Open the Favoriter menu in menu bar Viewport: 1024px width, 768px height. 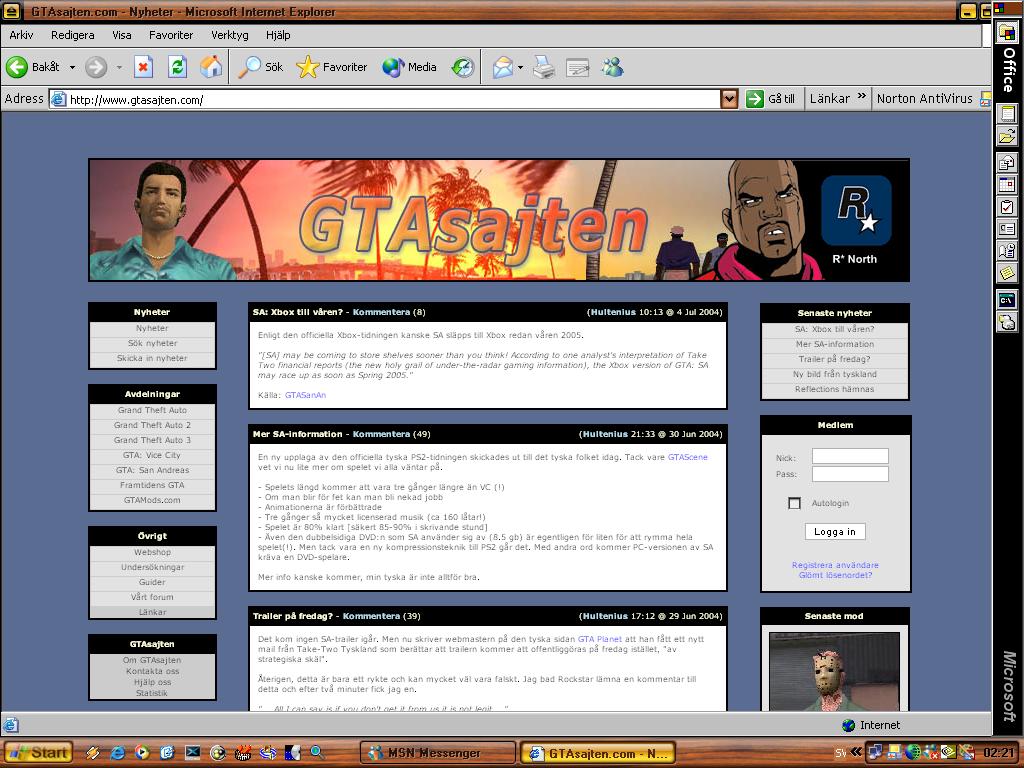coord(171,35)
